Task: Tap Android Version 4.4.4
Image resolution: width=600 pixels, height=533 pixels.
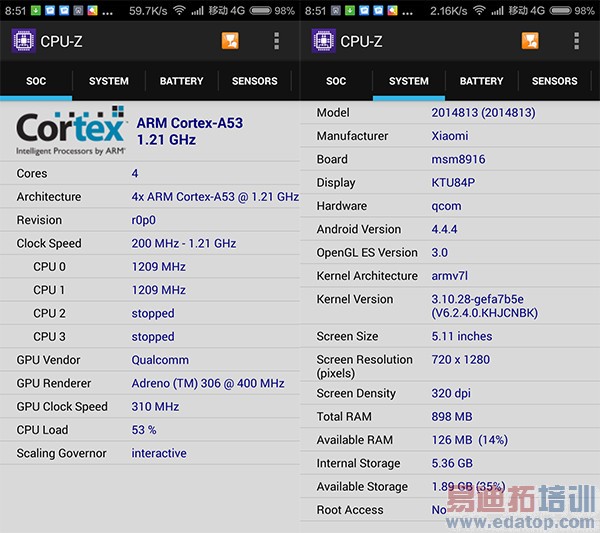Action: coord(444,229)
